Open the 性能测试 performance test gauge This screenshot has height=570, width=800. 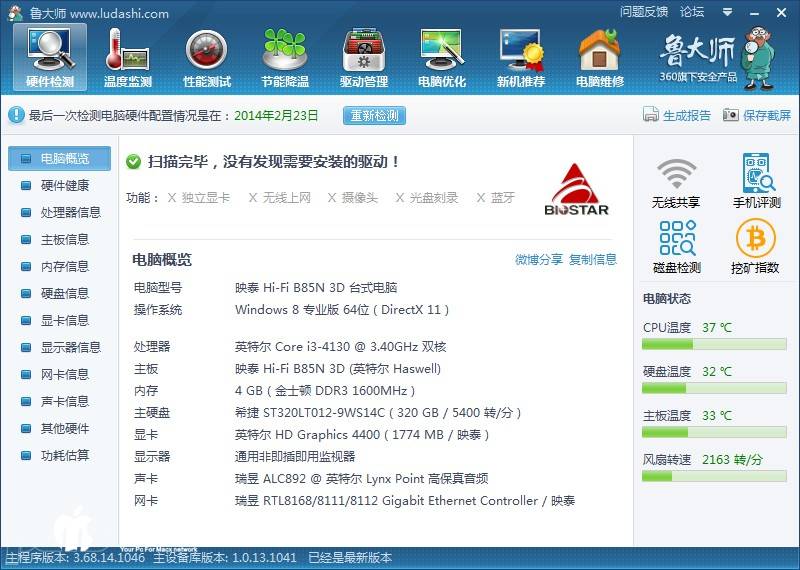tap(207, 57)
